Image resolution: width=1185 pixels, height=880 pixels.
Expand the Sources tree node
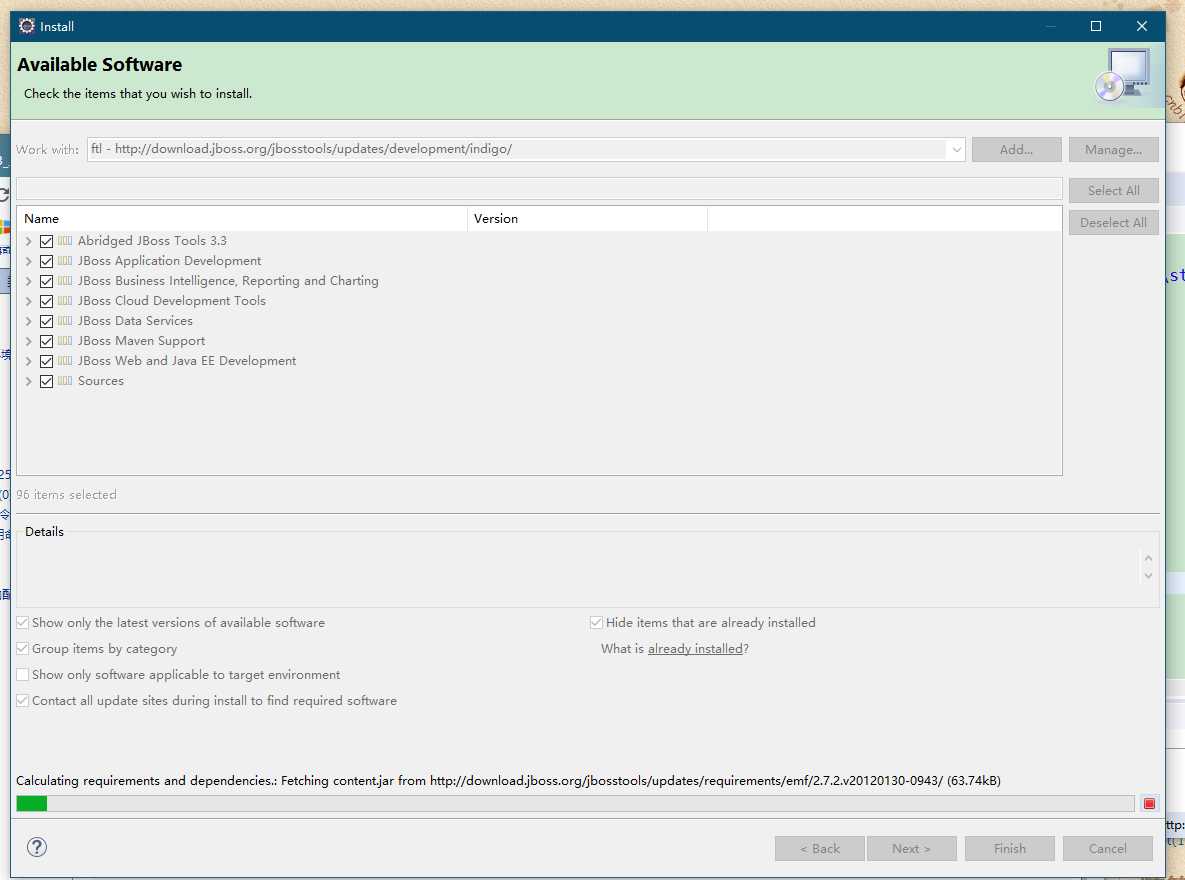coord(29,381)
